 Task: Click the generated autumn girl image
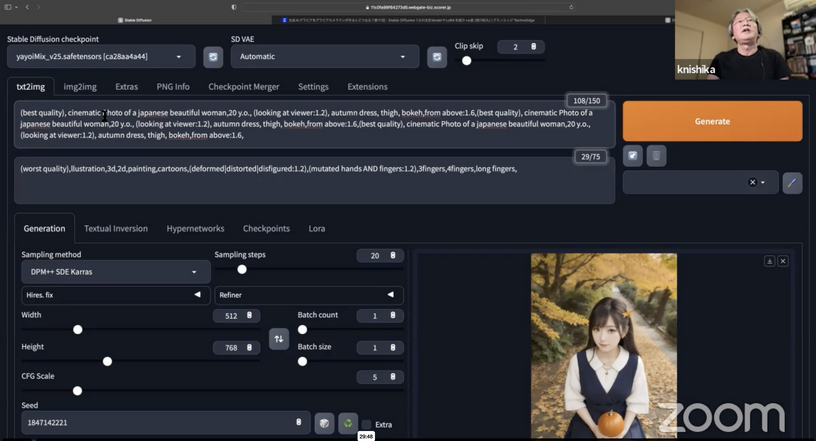coord(604,345)
